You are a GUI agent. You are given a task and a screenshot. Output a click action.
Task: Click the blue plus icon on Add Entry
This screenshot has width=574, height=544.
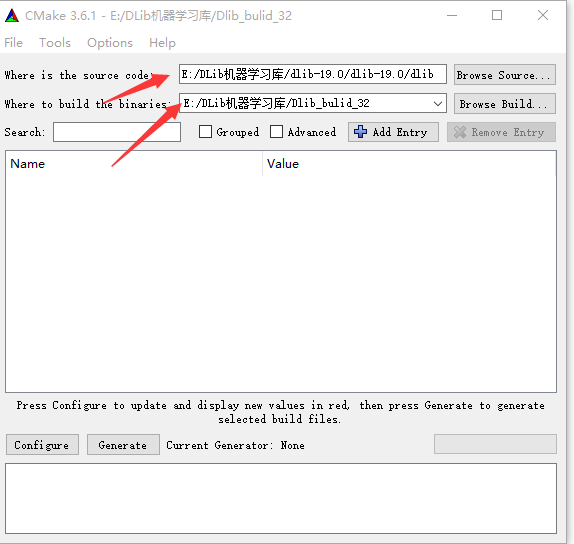(x=360, y=132)
